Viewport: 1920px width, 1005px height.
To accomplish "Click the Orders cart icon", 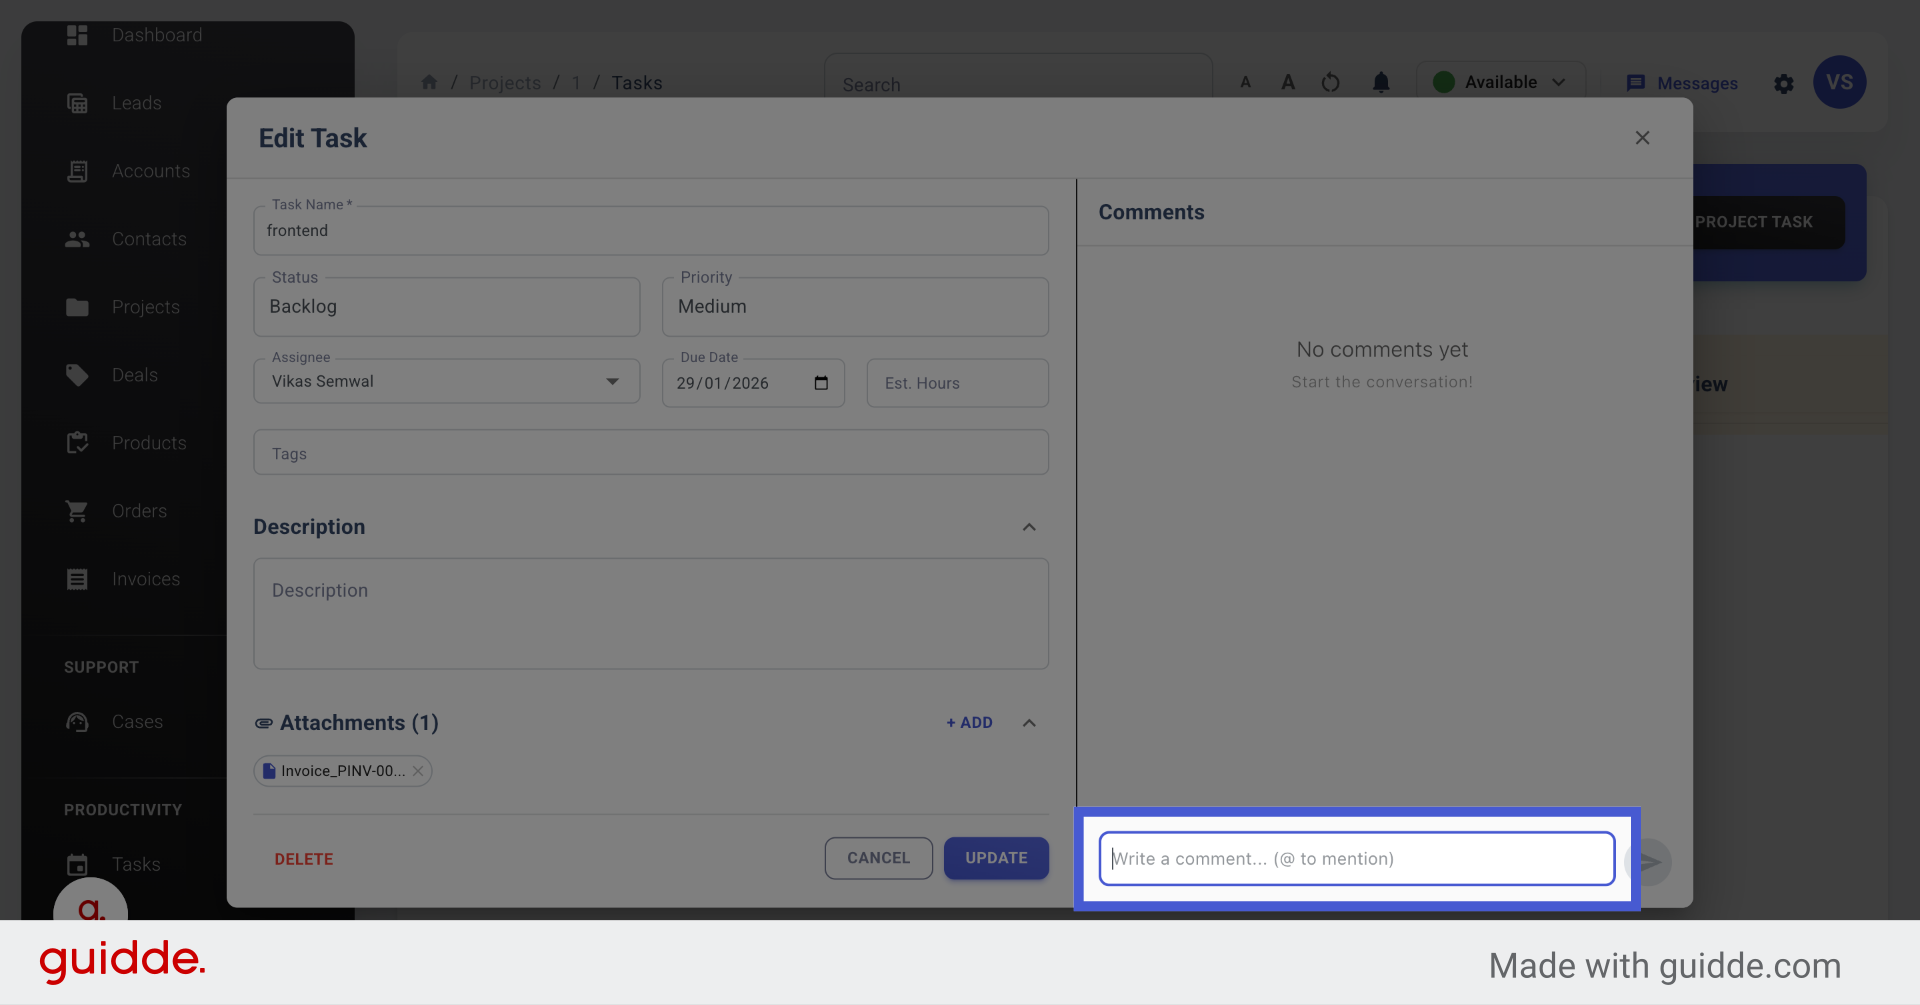I will (x=77, y=511).
